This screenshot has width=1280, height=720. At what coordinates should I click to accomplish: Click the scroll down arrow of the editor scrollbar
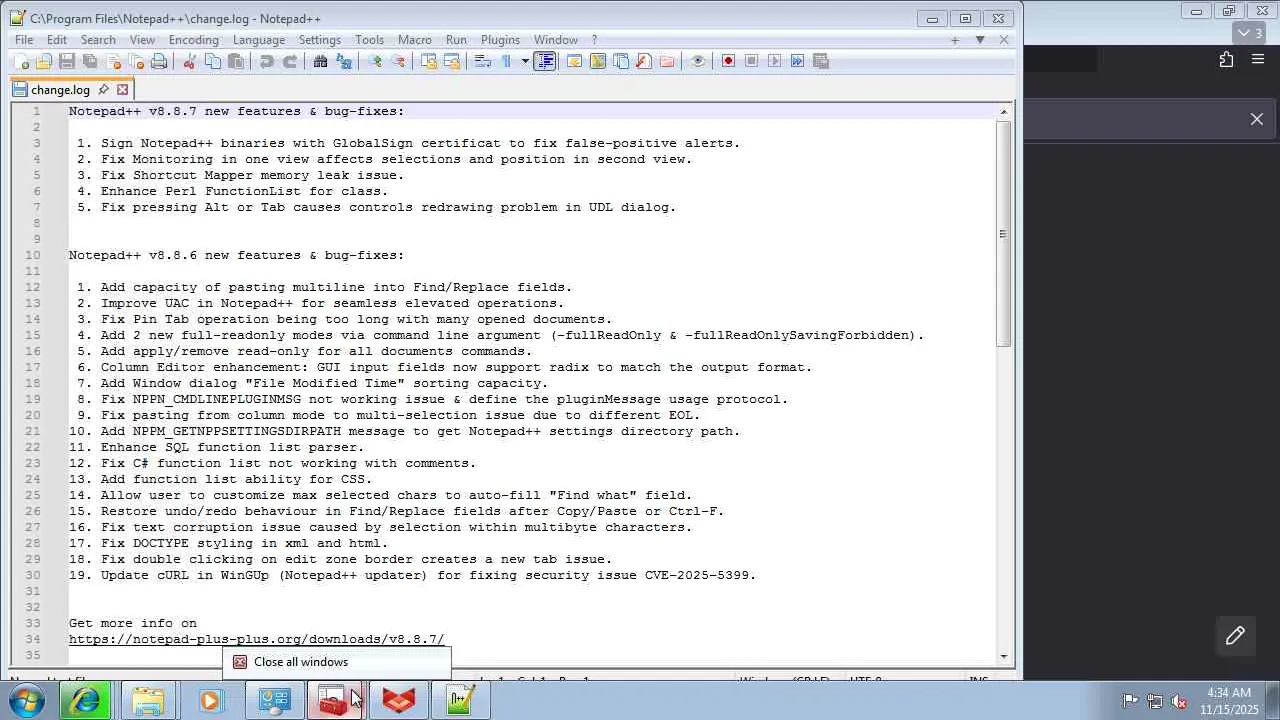[1003, 657]
